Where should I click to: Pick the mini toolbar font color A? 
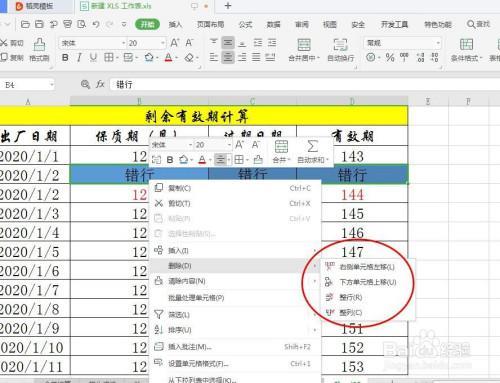202,160
